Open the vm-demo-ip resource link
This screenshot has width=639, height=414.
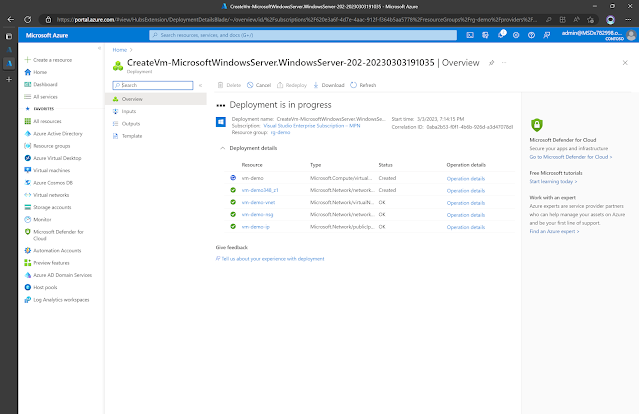[256, 227]
